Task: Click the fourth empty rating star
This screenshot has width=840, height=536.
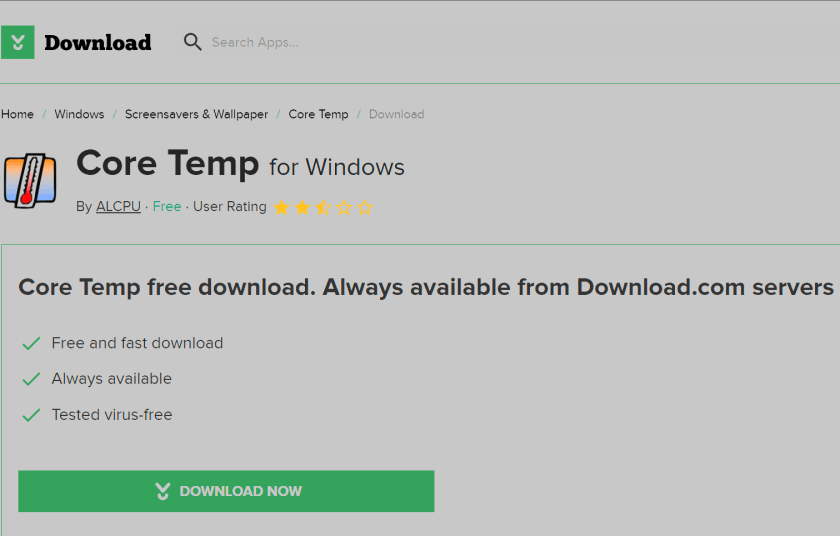Action: (344, 208)
